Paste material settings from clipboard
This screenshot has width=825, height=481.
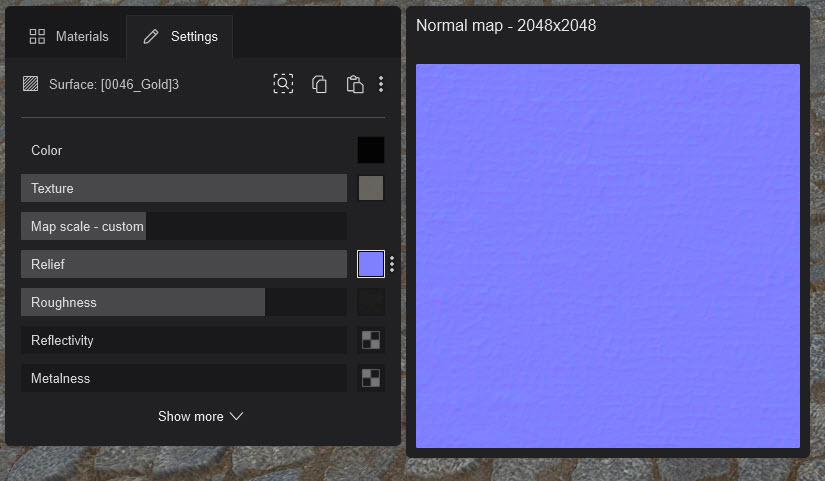[354, 84]
